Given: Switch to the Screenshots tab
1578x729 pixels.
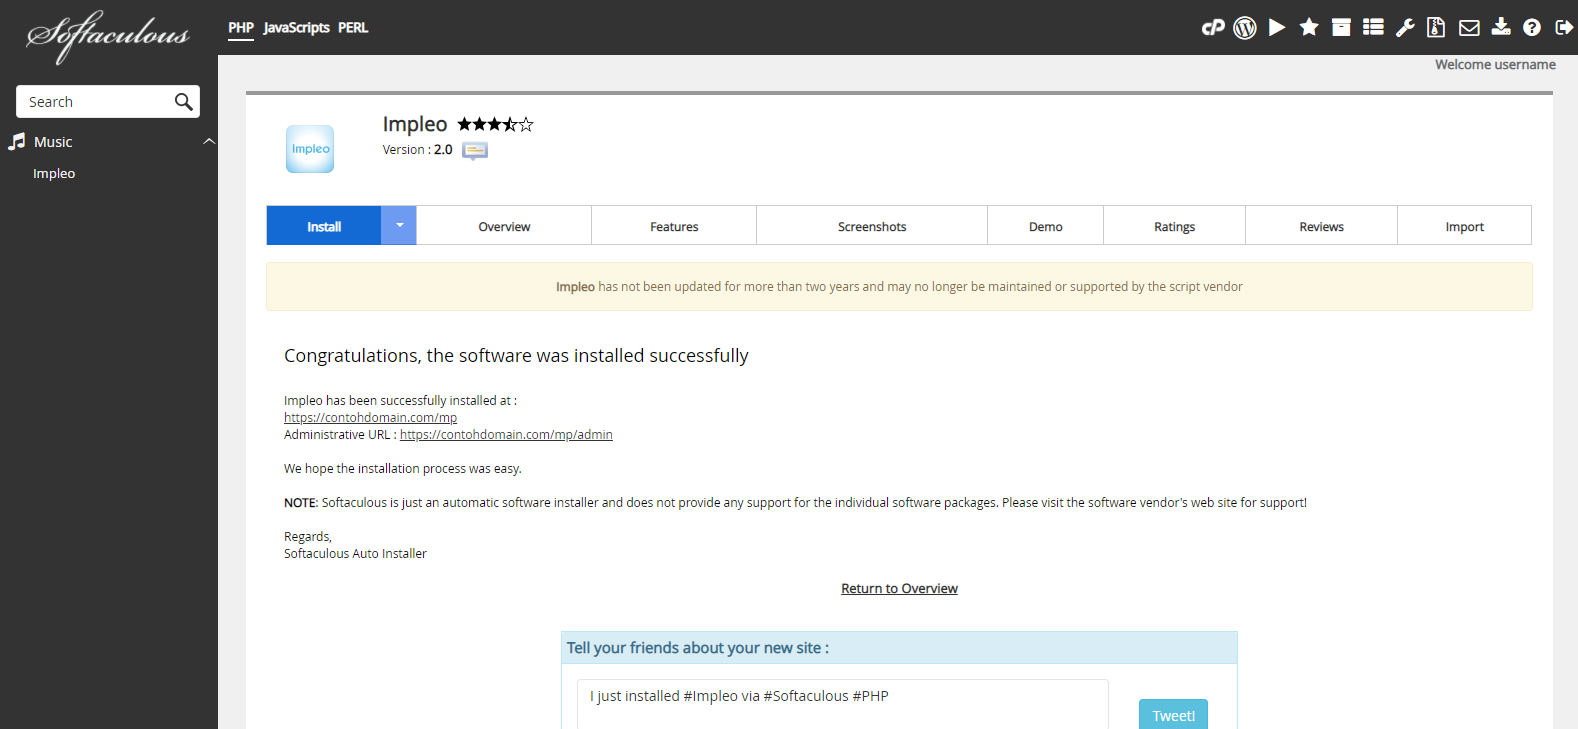Looking at the screenshot, I should (x=872, y=227).
